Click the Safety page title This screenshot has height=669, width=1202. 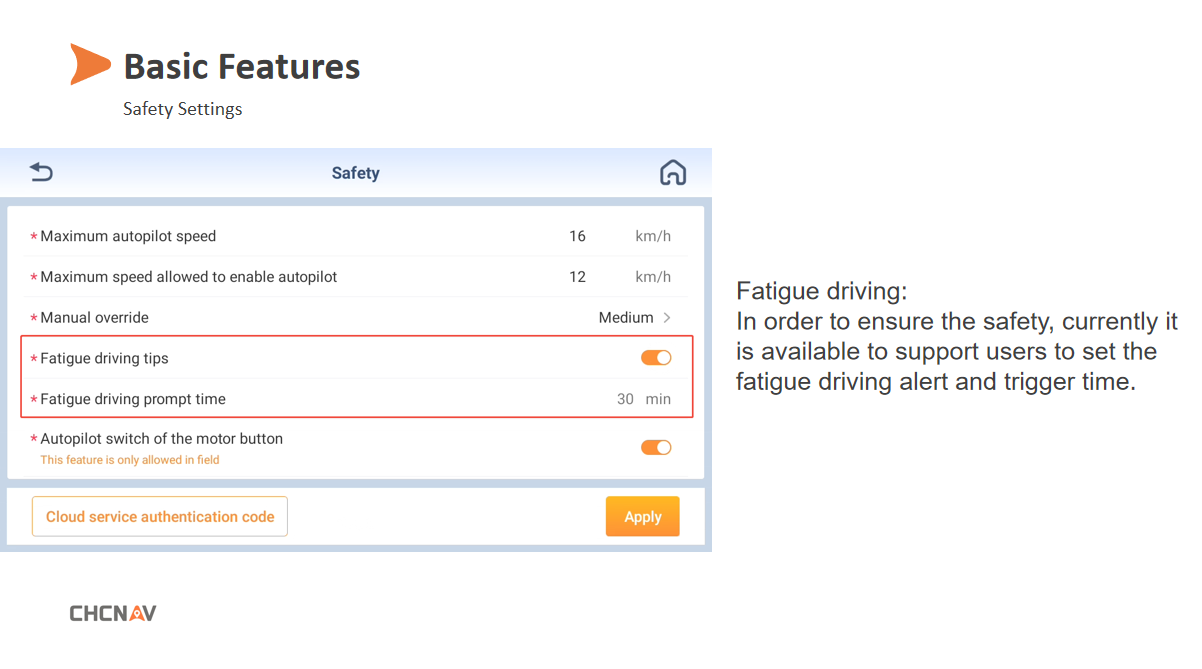[356, 173]
